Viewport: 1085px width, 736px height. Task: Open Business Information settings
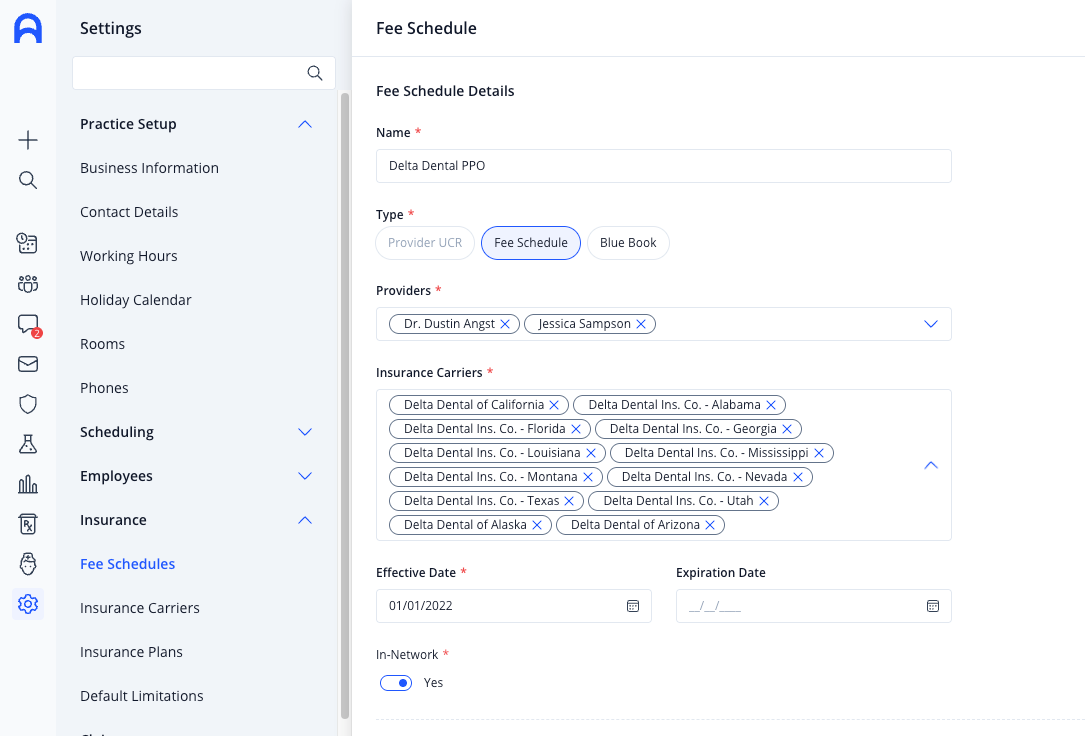[149, 168]
